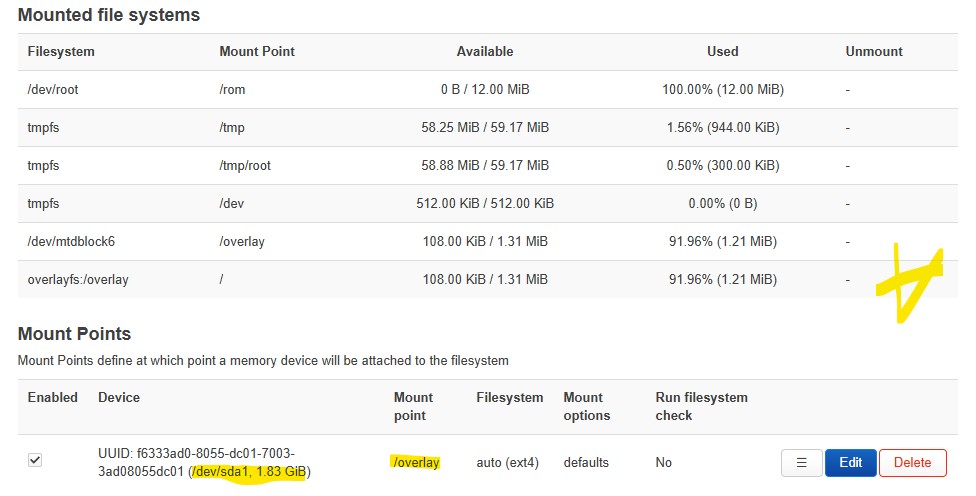Click the 'Mounted file systems' heading
This screenshot has width=976, height=496.
pyautogui.click(x=109, y=15)
